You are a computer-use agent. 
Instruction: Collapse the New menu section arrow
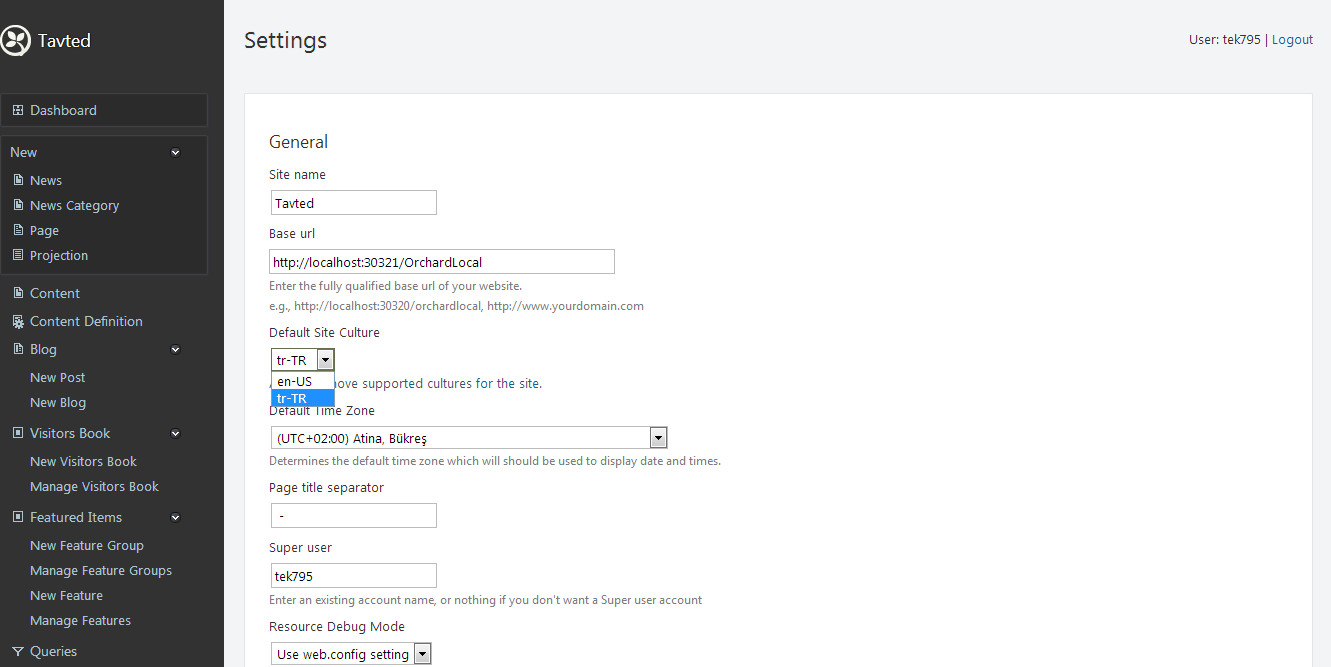point(175,153)
